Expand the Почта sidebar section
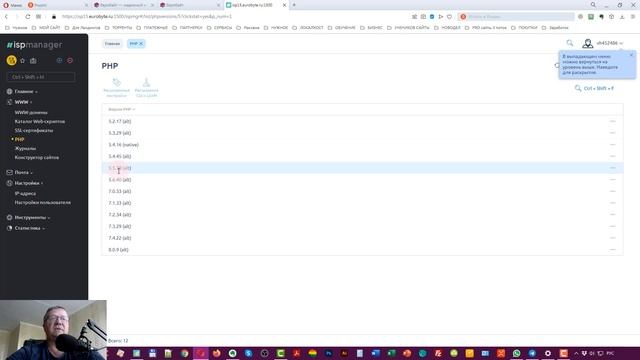The image size is (640, 360). (x=23, y=172)
